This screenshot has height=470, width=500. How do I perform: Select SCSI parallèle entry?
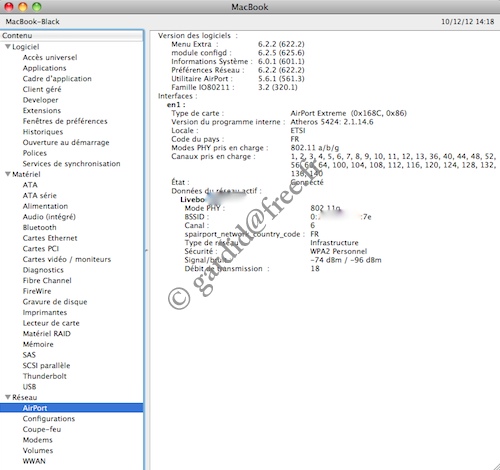(x=46, y=366)
